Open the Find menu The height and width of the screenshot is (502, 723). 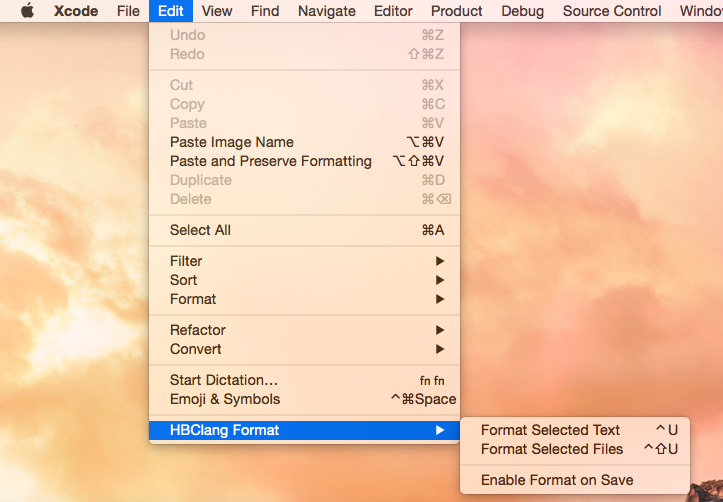click(265, 11)
